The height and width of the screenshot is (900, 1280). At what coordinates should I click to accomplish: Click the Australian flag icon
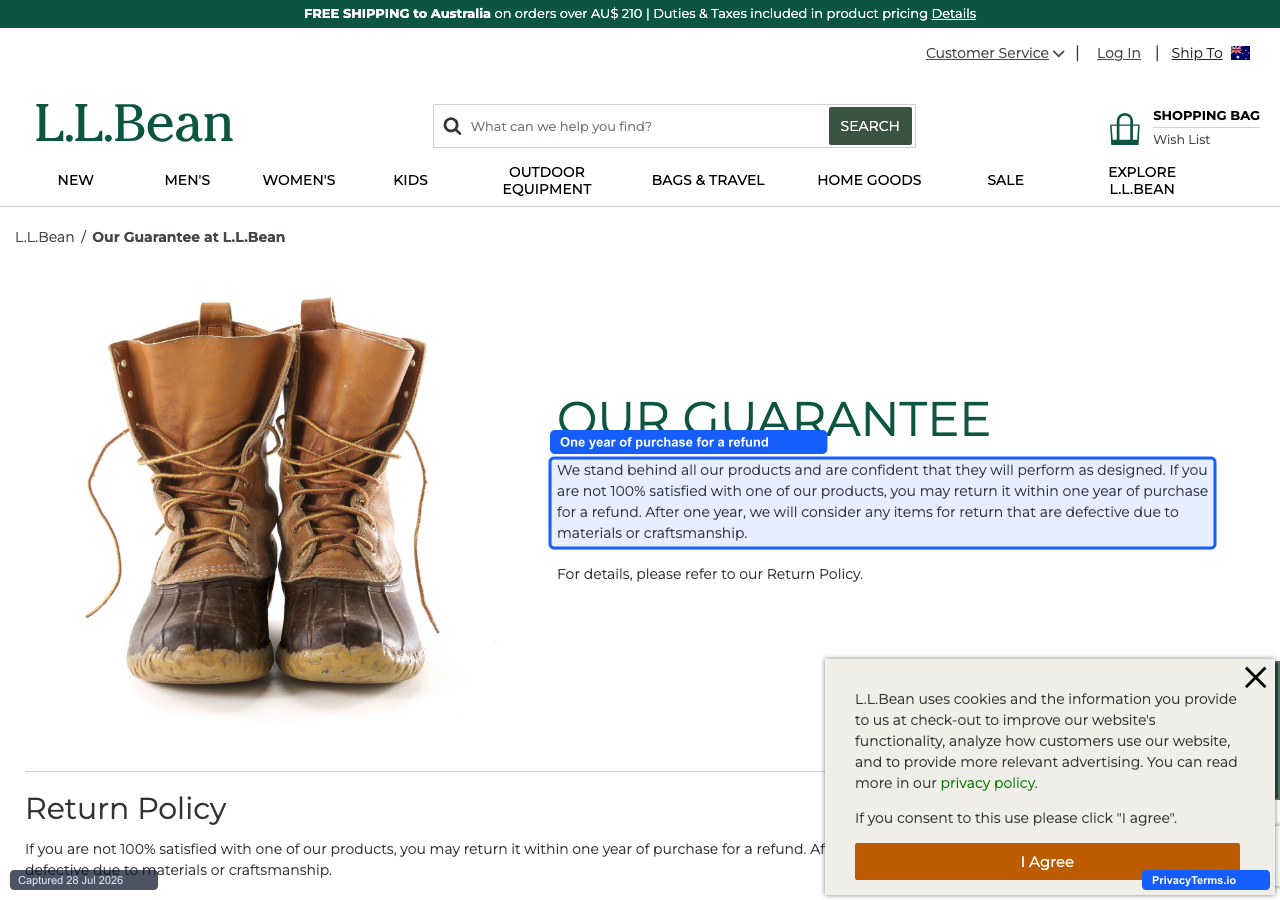click(x=1240, y=53)
